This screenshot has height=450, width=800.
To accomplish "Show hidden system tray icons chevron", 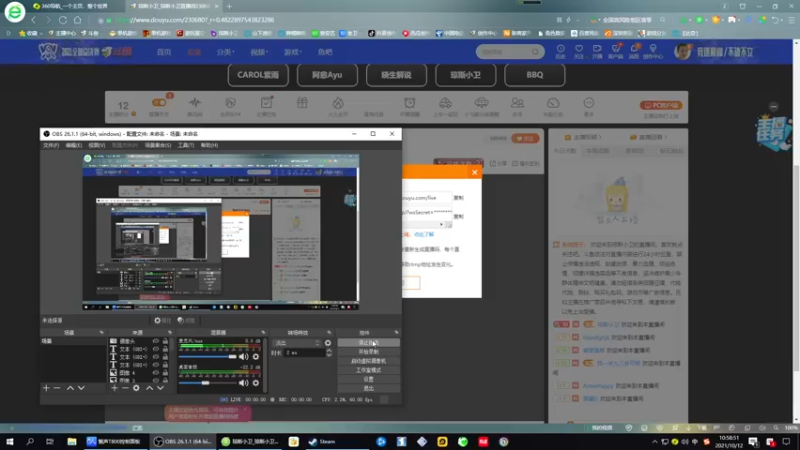I will coord(655,442).
